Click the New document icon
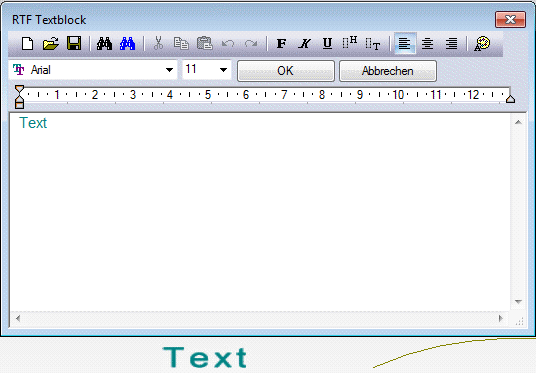537x374 pixels. pos(27,44)
